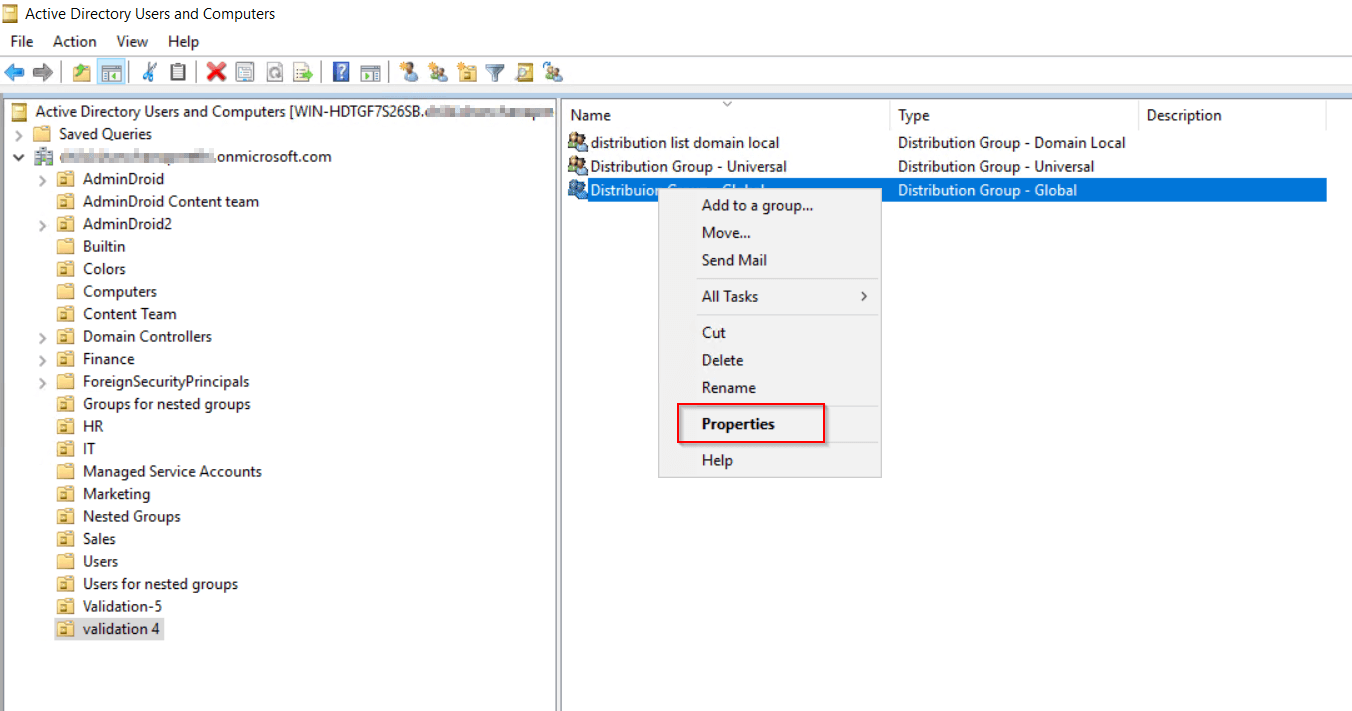Click the red Delete X toolbar icon

[217, 72]
